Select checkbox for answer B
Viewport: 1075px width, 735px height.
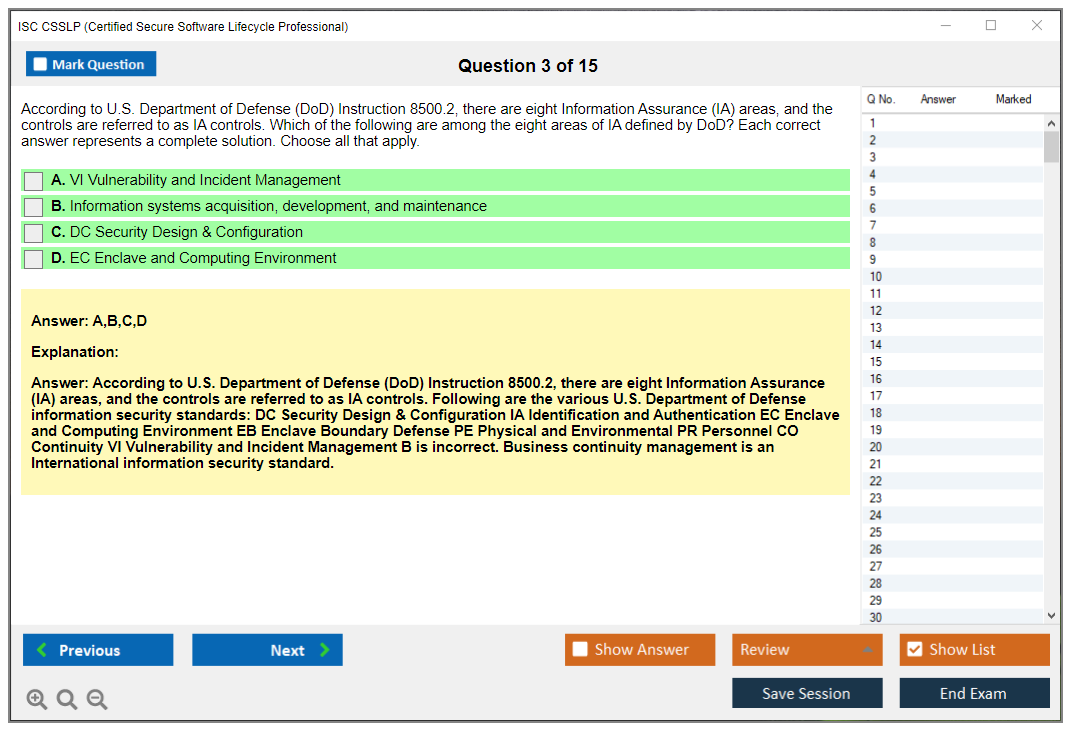[x=34, y=207]
